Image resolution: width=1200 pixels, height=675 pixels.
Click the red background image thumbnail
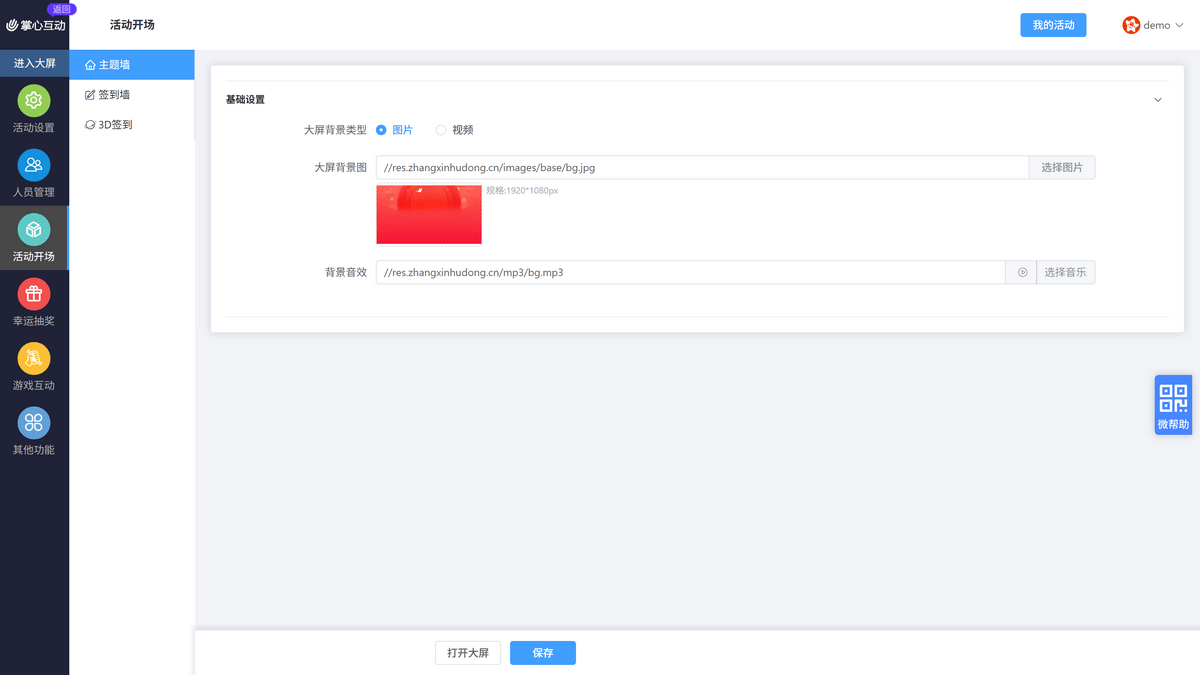429,214
